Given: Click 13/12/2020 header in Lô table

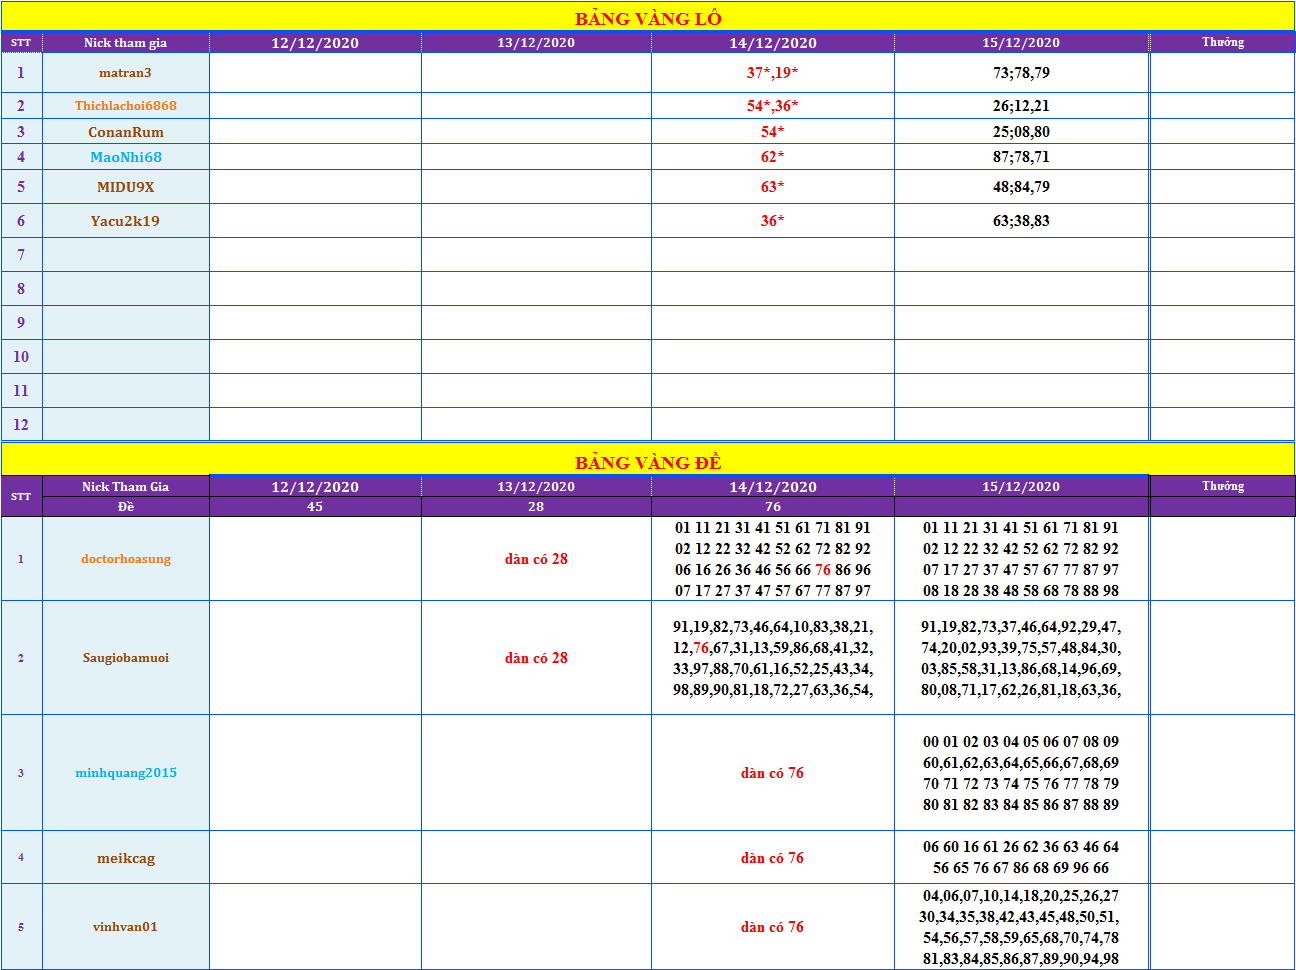Looking at the screenshot, I should click(x=536, y=42).
